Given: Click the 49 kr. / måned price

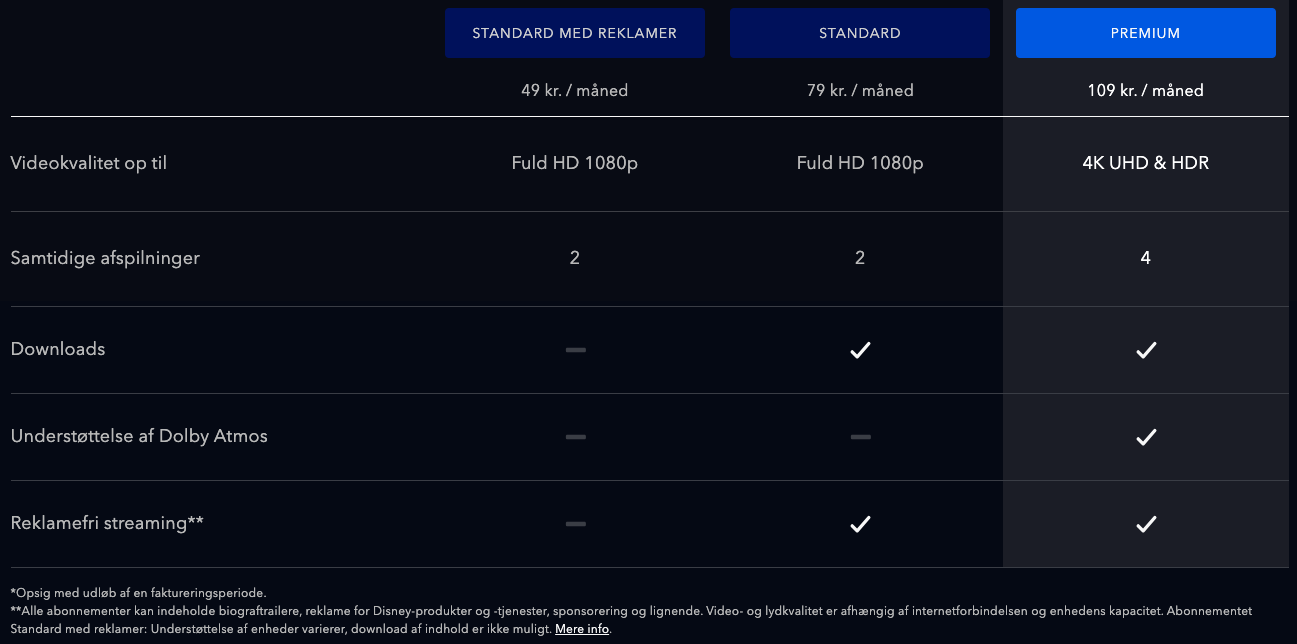Looking at the screenshot, I should (x=574, y=91).
